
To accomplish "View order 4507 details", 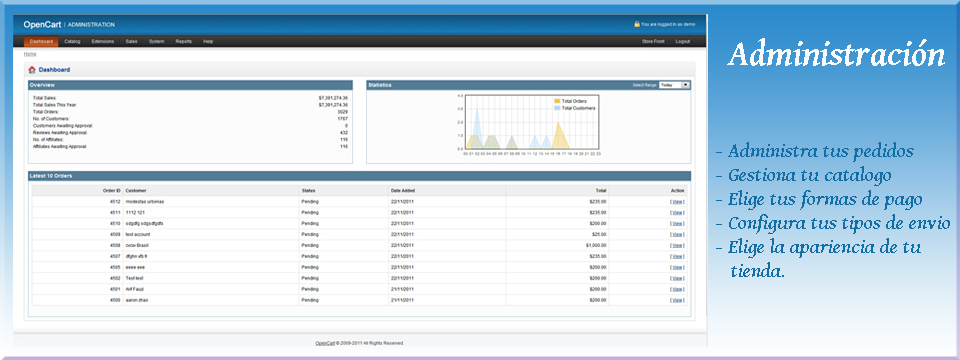I will click(677, 257).
